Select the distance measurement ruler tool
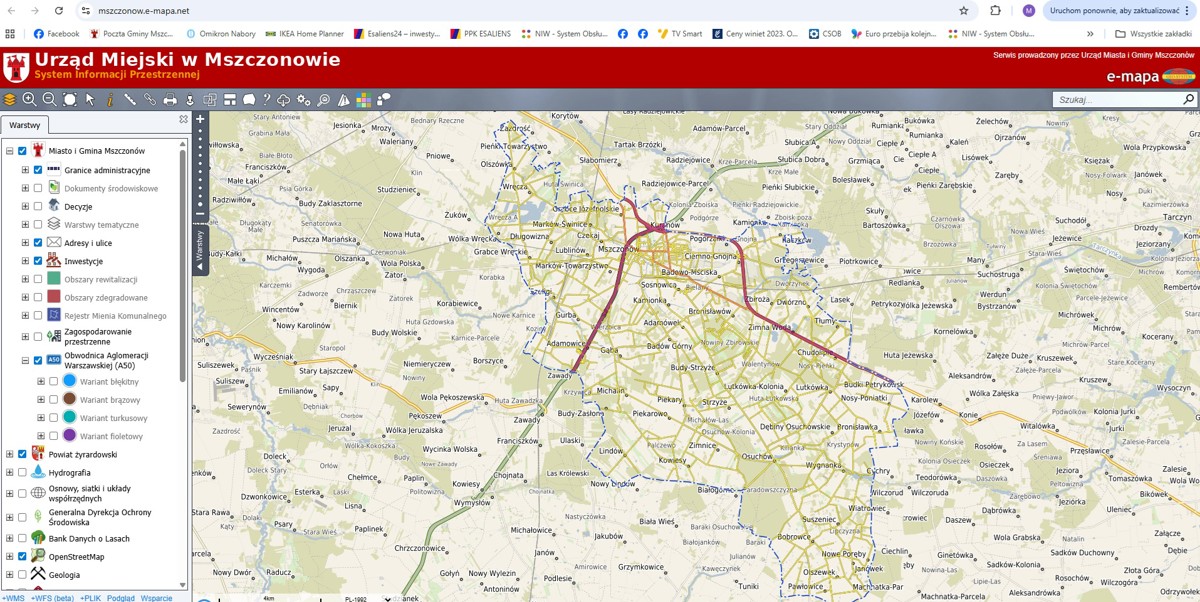This screenshot has width=1200, height=602. (x=130, y=100)
